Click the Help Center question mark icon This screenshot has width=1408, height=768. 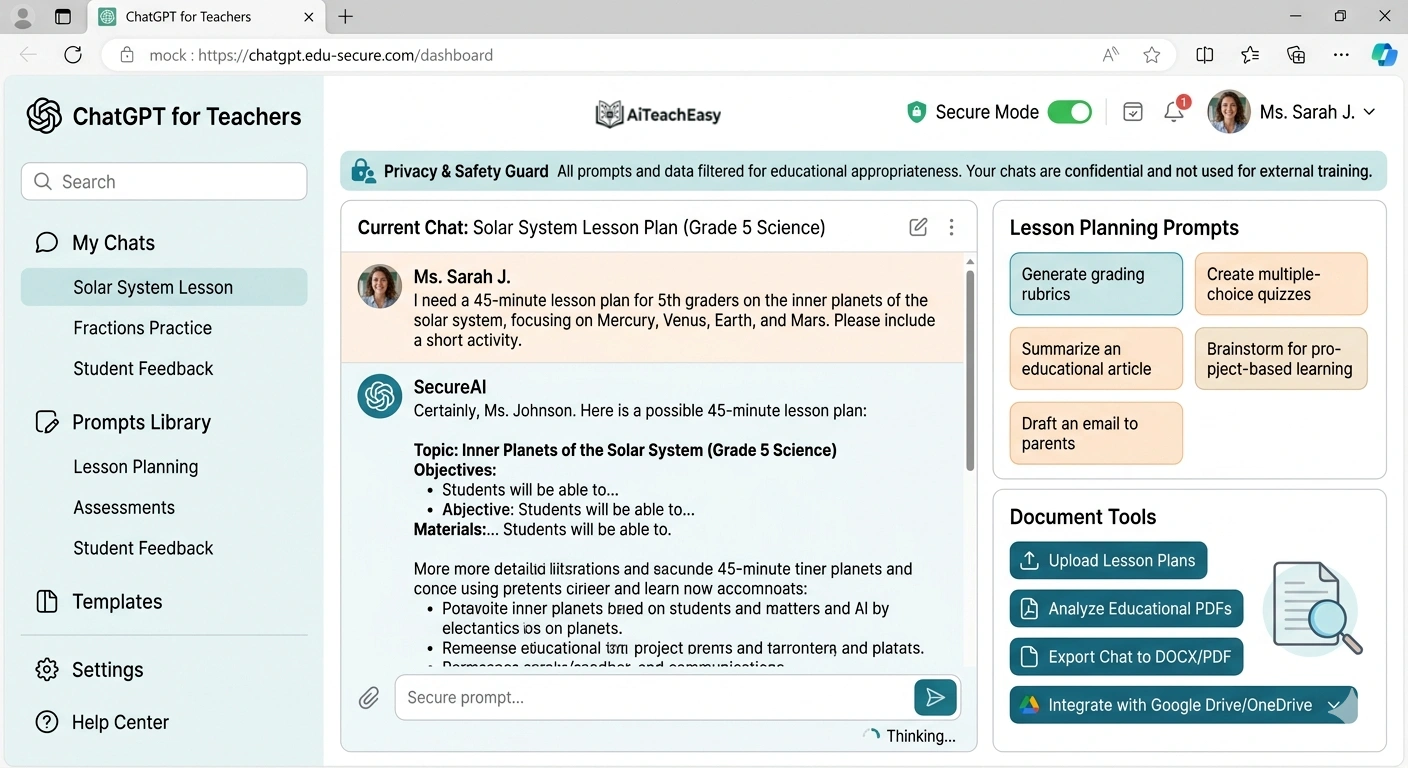[x=46, y=722]
